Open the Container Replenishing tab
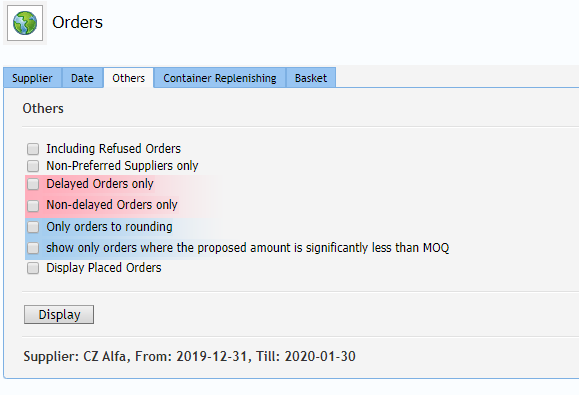The width and height of the screenshot is (579, 395). click(220, 78)
